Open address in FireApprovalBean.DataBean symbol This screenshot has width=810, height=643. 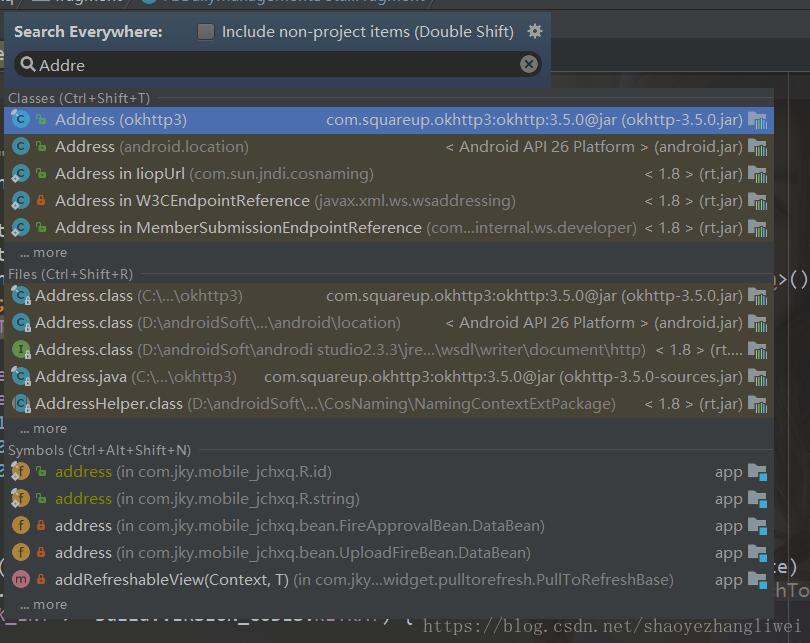pyautogui.click(x=83, y=526)
